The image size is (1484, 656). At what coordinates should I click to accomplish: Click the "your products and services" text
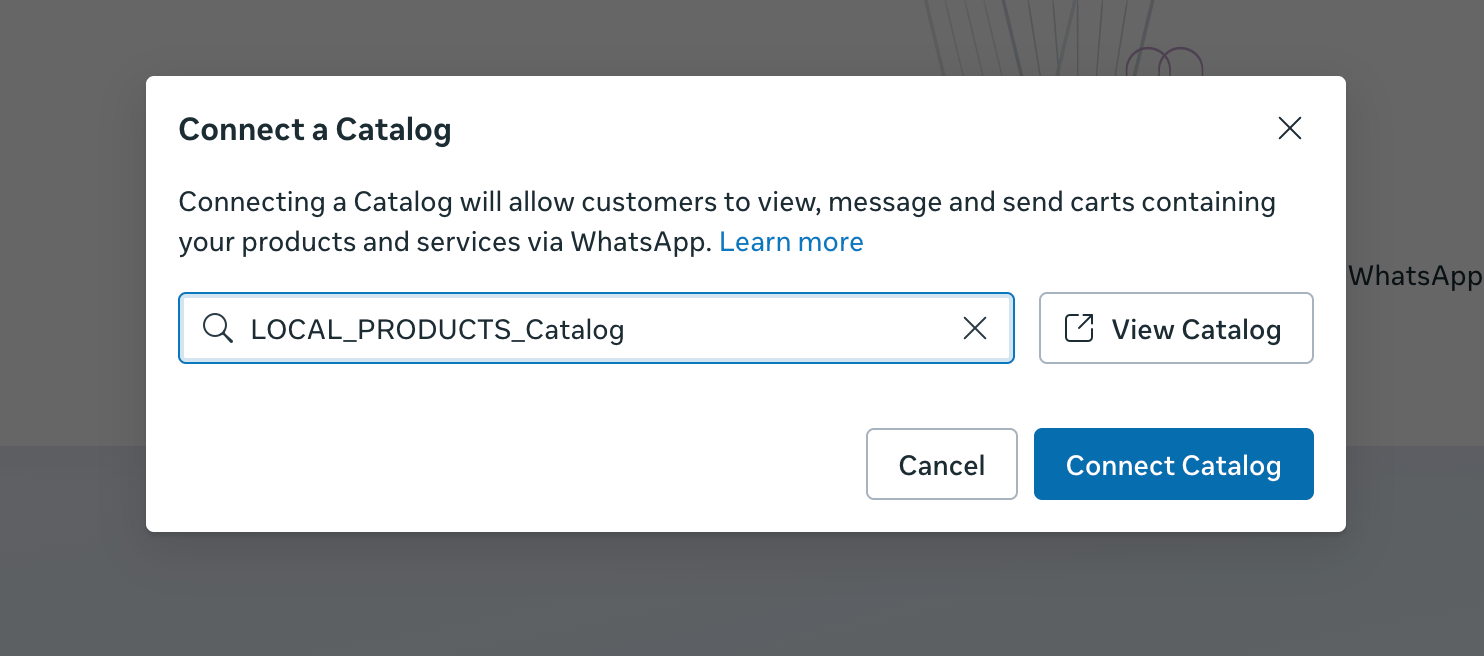tap(371, 242)
